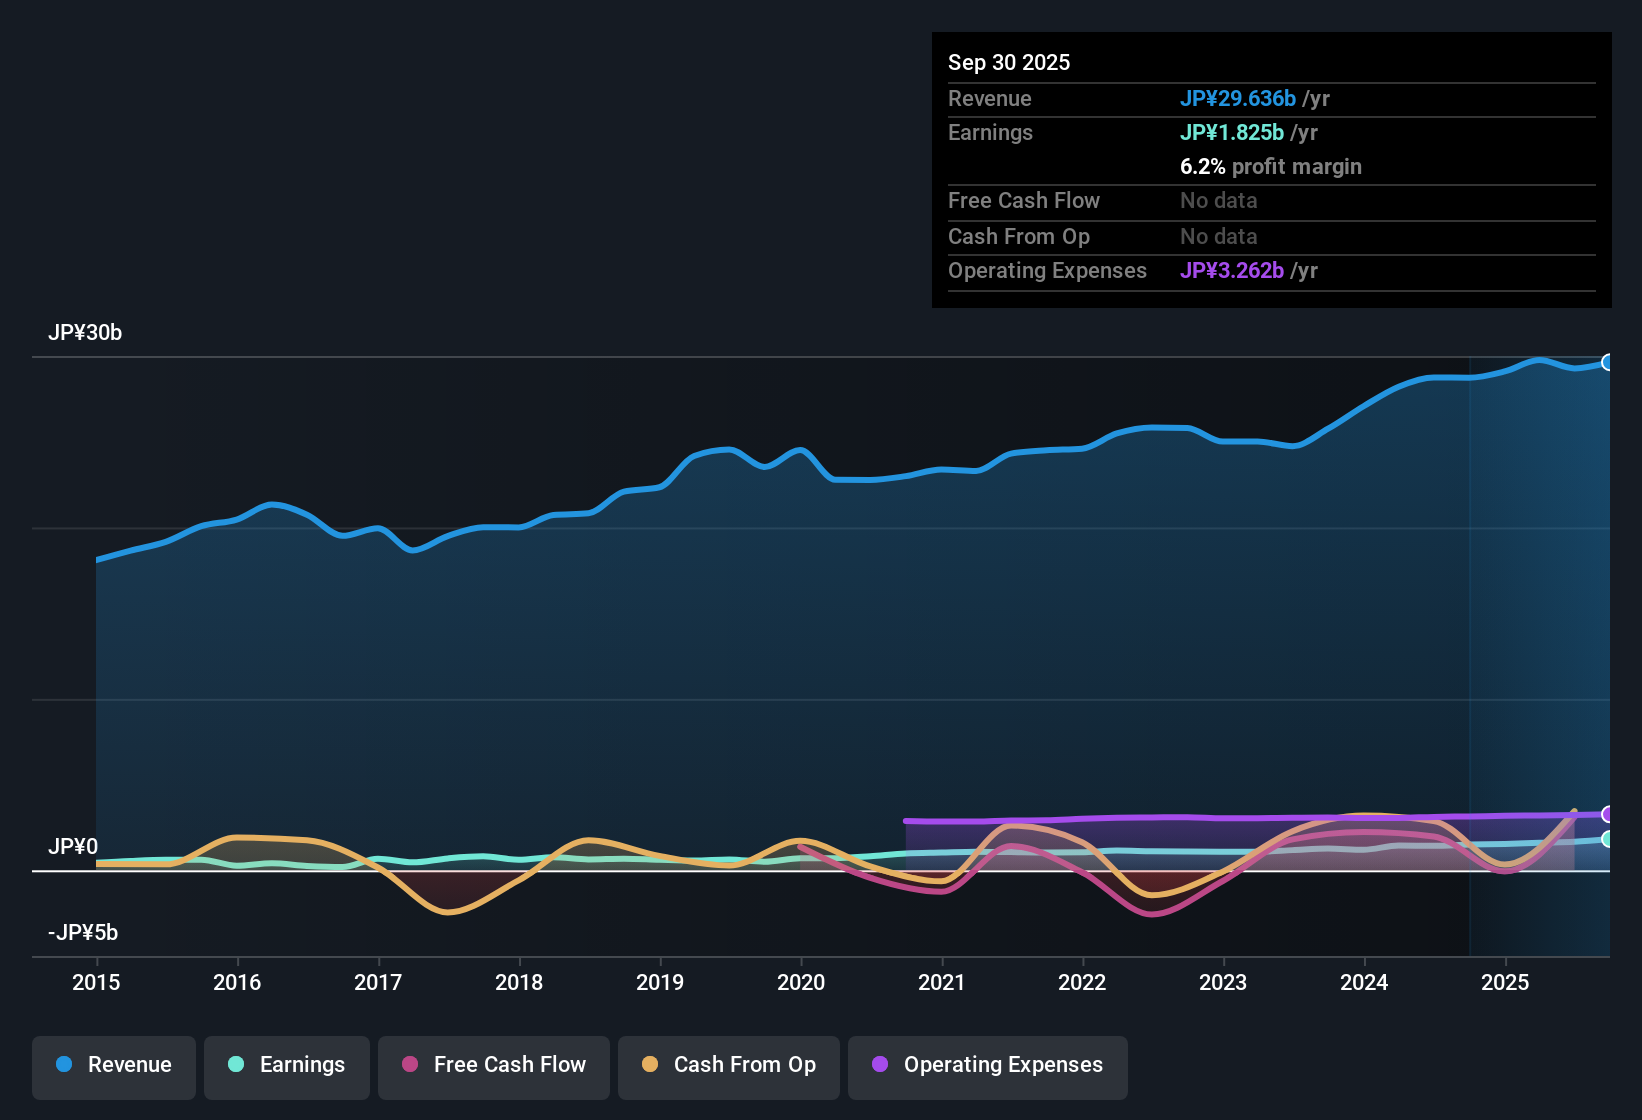Hide the Free Cash Flow series
The height and width of the screenshot is (1120, 1642).
(493, 1065)
